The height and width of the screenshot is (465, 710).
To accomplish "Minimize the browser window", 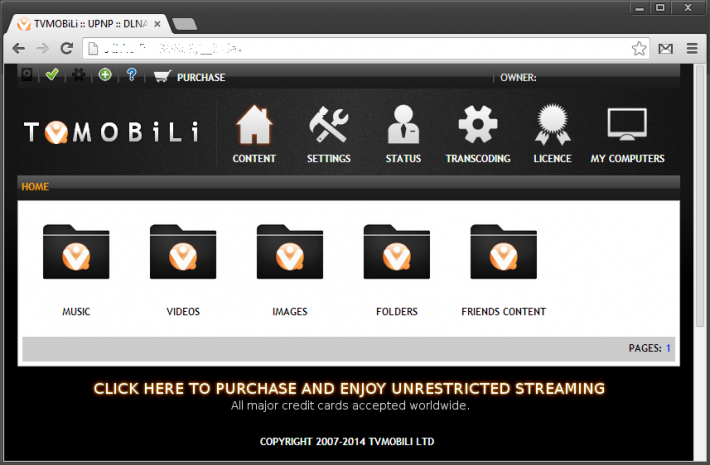I will (640, 8).
